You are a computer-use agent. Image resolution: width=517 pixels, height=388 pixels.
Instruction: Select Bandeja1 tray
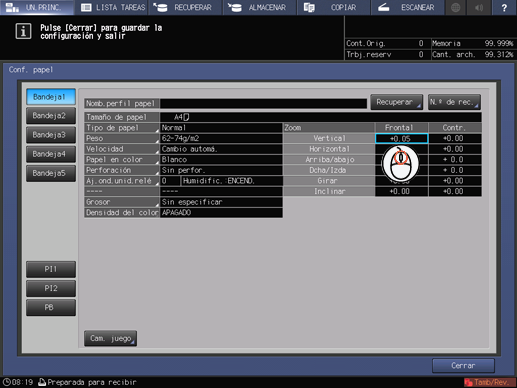click(51, 97)
